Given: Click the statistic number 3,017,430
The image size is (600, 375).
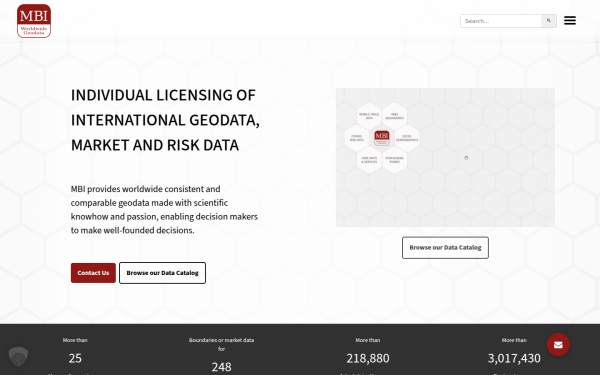Looking at the screenshot, I should (x=514, y=359).
